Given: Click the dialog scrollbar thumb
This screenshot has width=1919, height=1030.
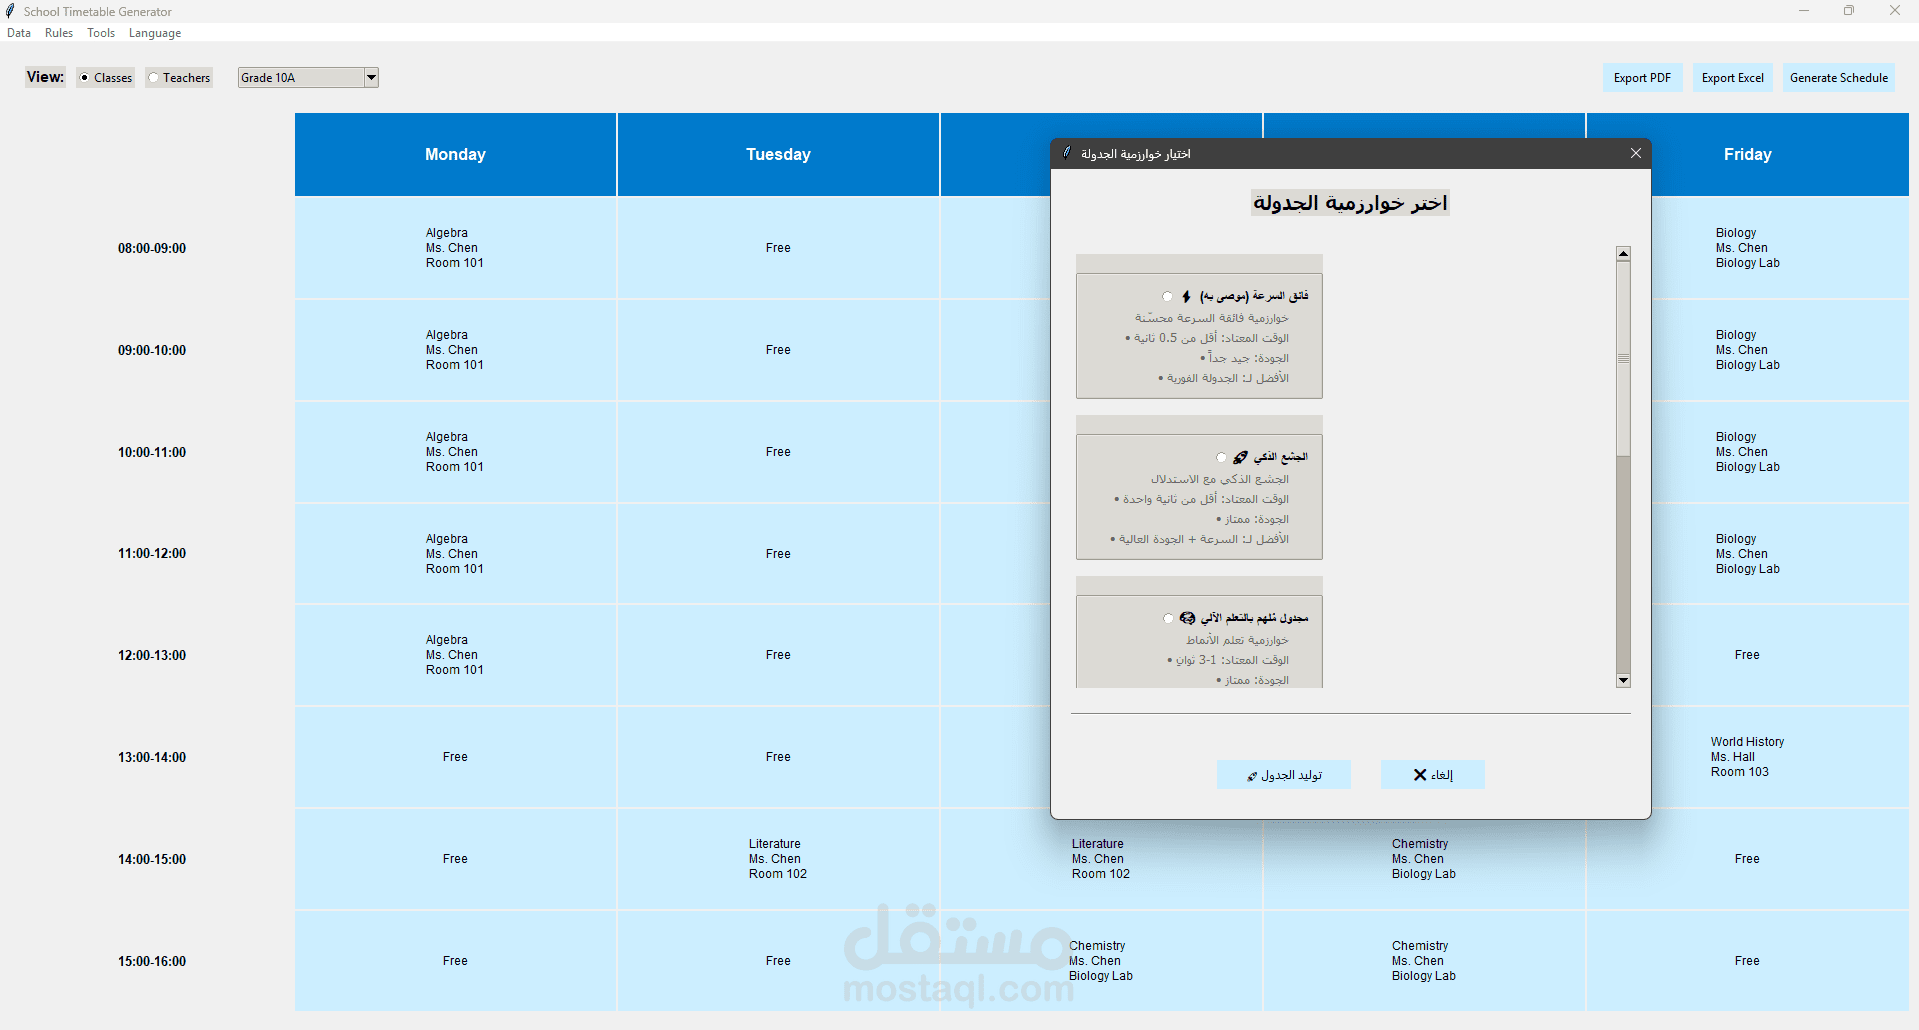Looking at the screenshot, I should pos(1622,358).
